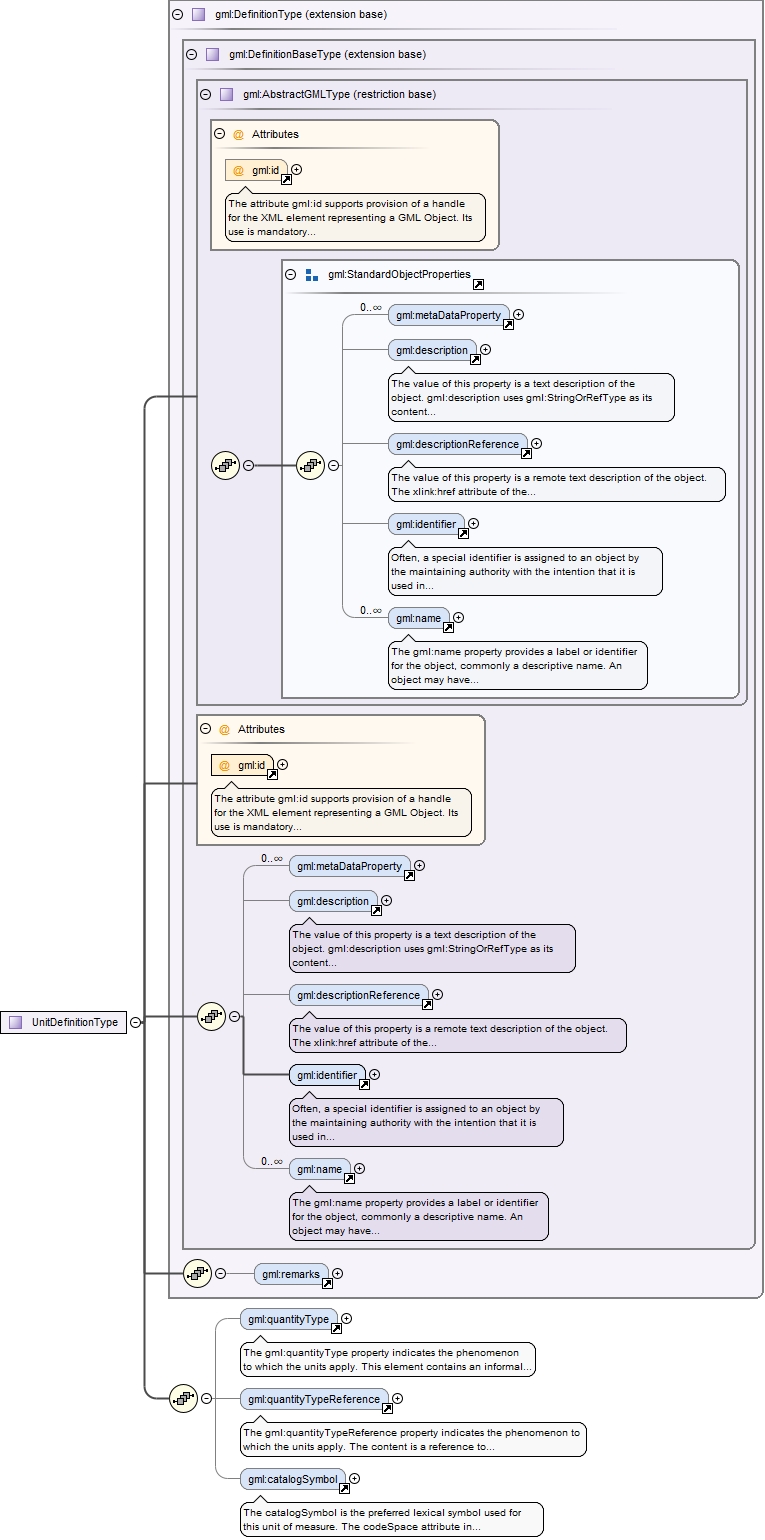Click the purple type icon in UnitDefinitionType box

(x=15, y=1022)
